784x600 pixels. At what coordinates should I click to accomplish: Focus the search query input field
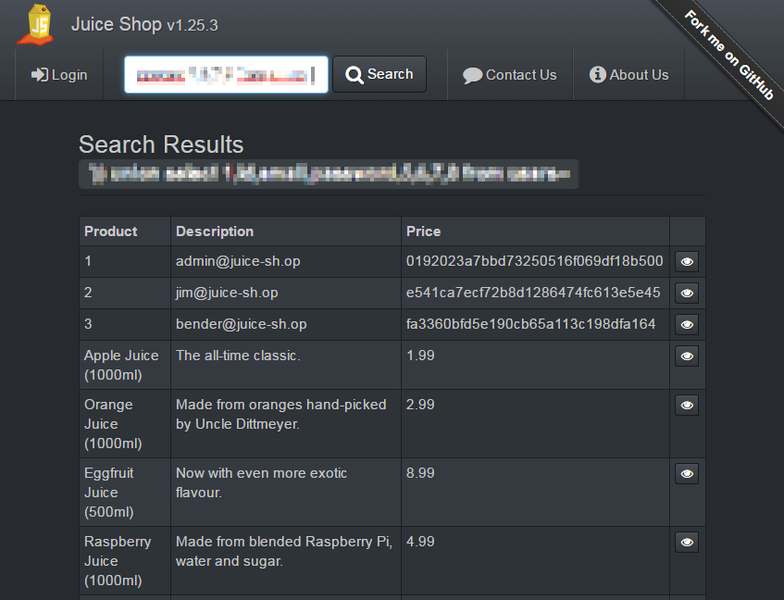pyautogui.click(x=226, y=75)
